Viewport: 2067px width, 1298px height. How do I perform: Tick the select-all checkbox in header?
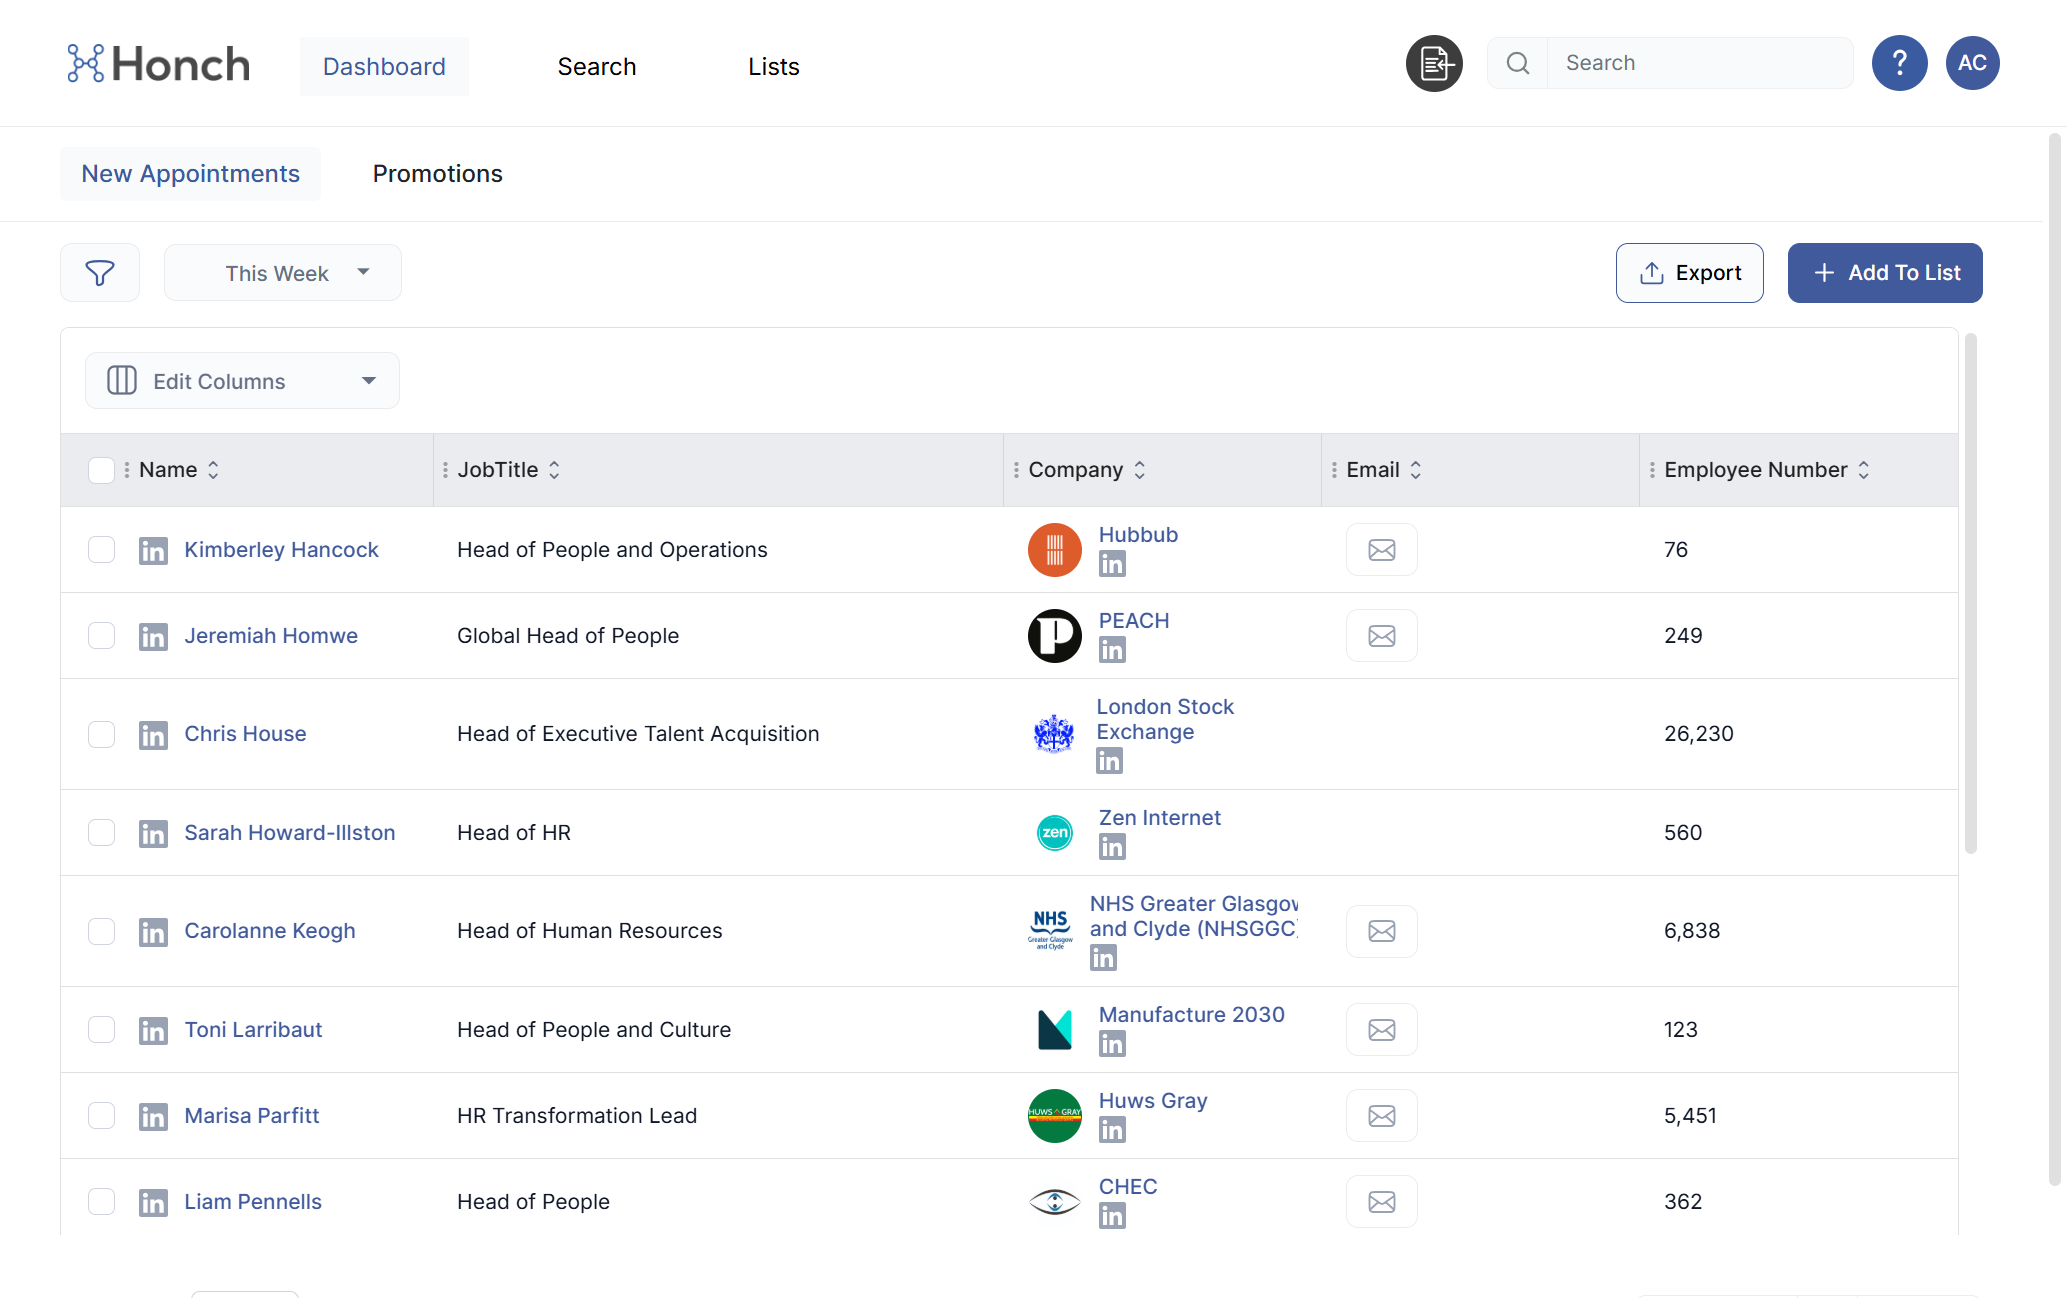(101, 470)
